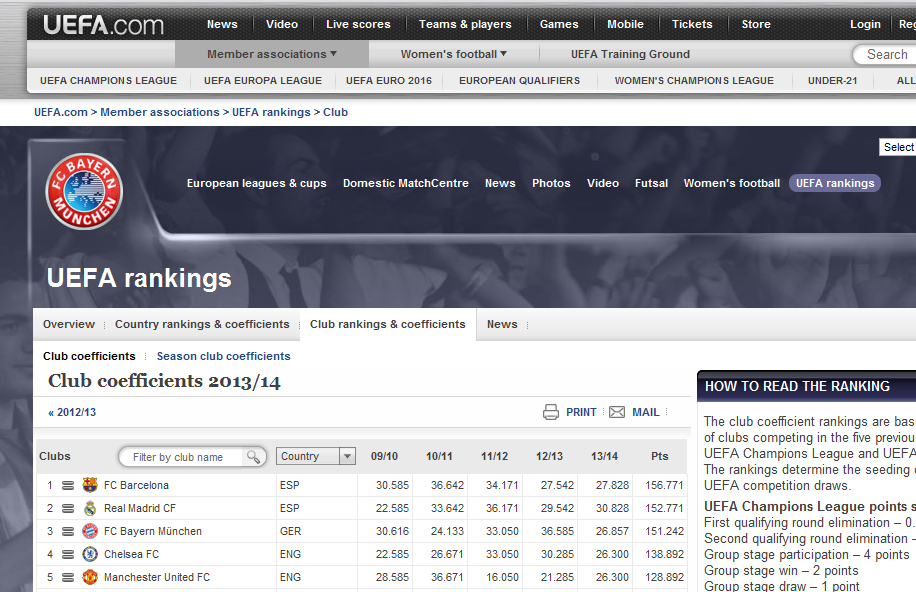Open Domestic MatchCentre

click(405, 183)
